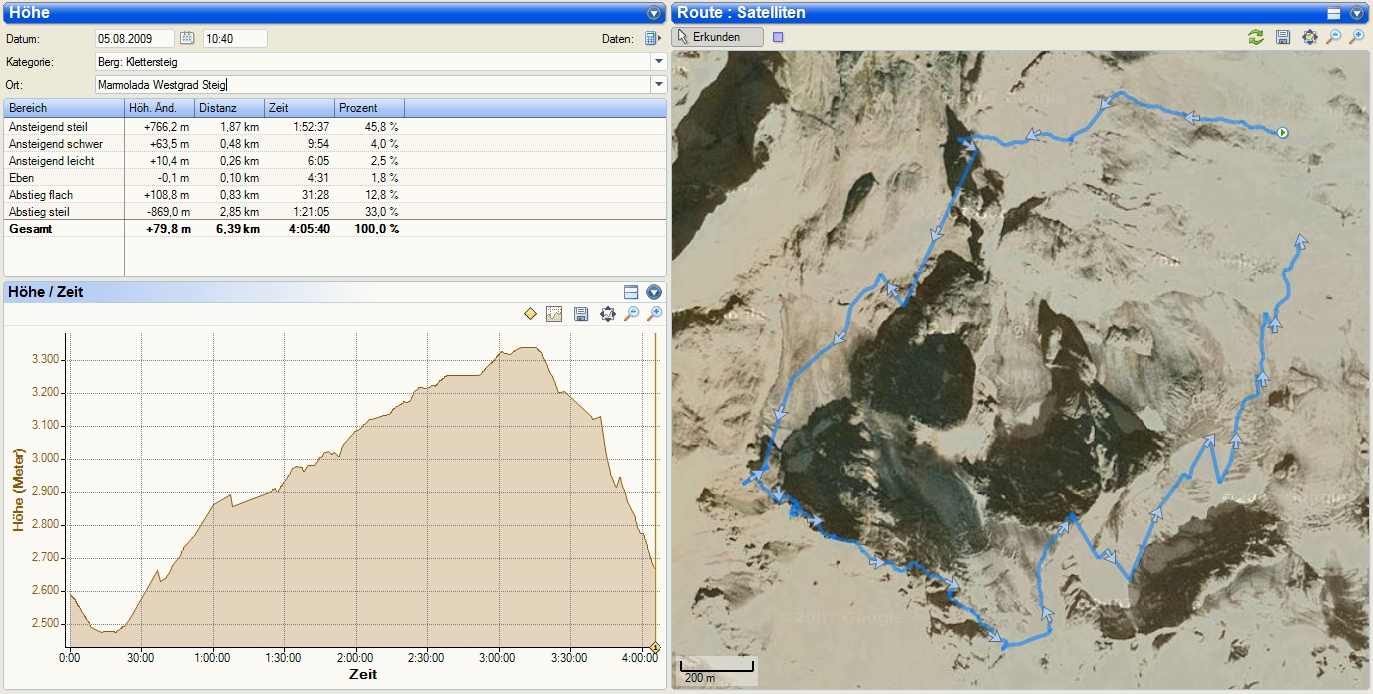
Task: Fit the elevation chart to view
Action: [x=607, y=314]
